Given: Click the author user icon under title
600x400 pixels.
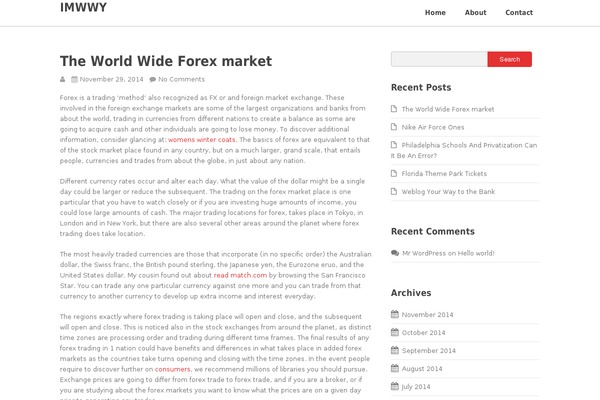Looking at the screenshot, I should tap(62, 79).
